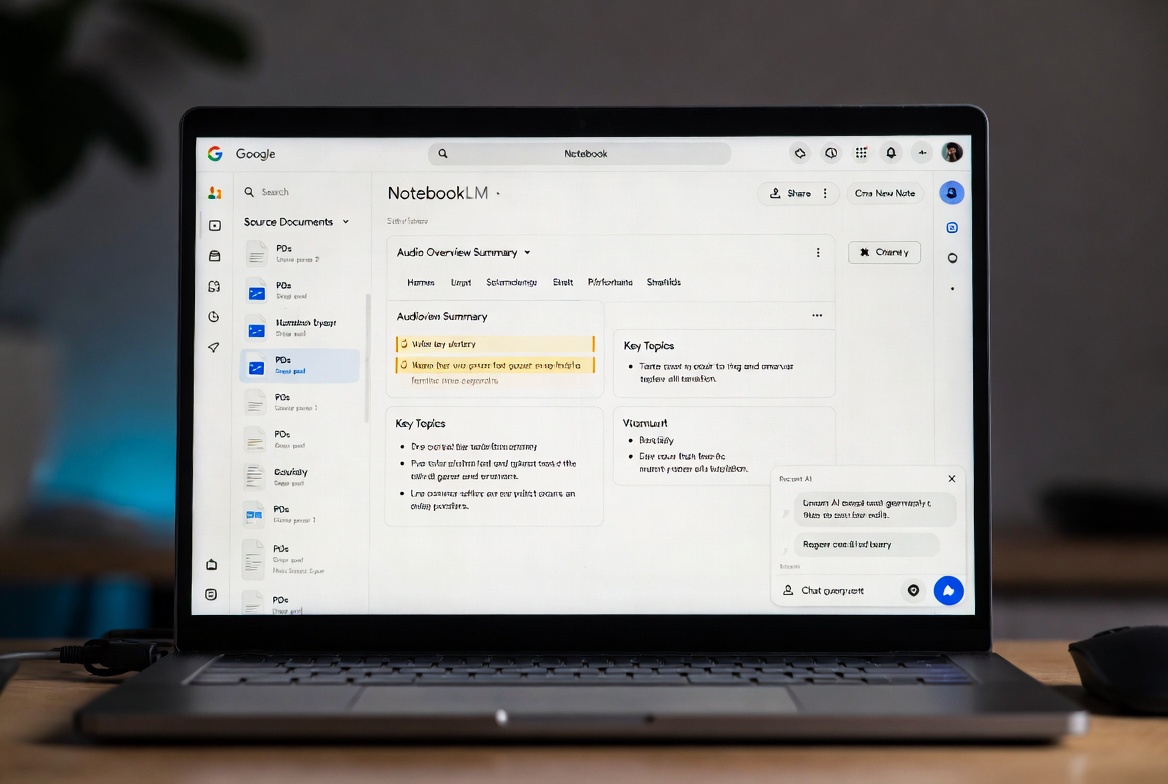Click the sidebar document list scrollbar
Image resolution: width=1168 pixels, height=784 pixels.
(366, 359)
